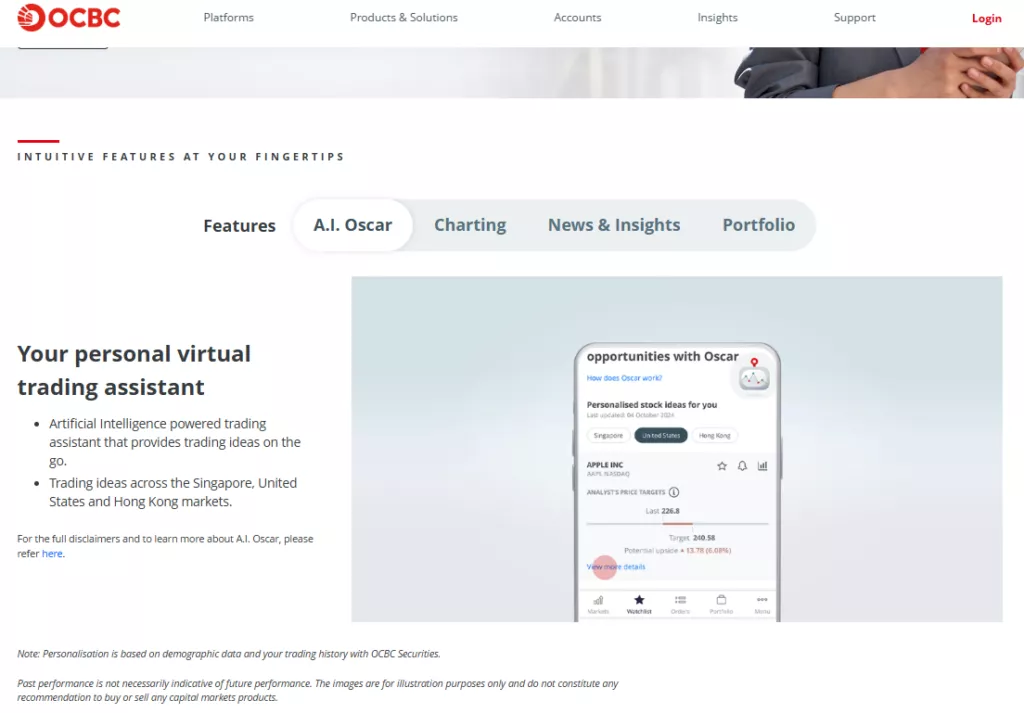Viewport: 1024px width, 713px height.
Task: Click the Note about personalisation text
Action: pyautogui.click(x=229, y=654)
